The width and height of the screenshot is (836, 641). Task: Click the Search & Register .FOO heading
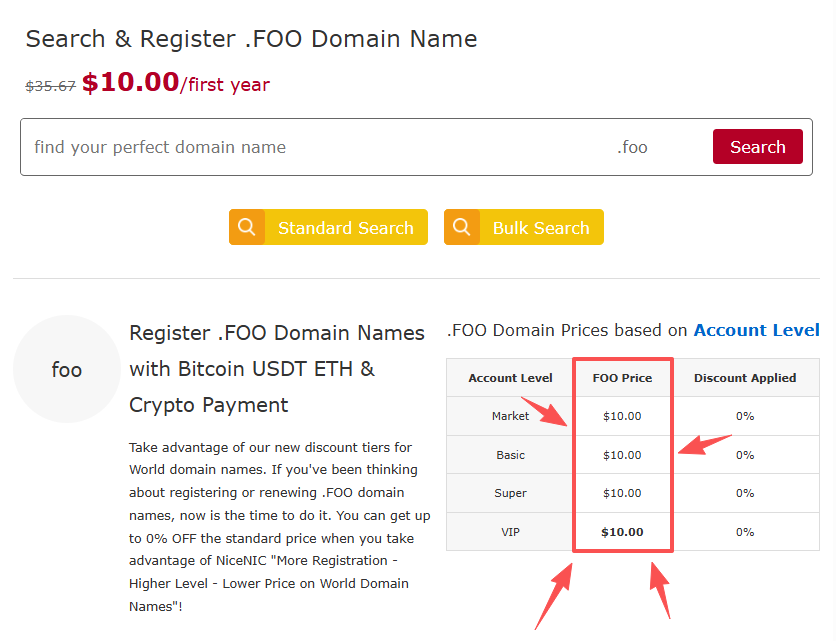250,38
